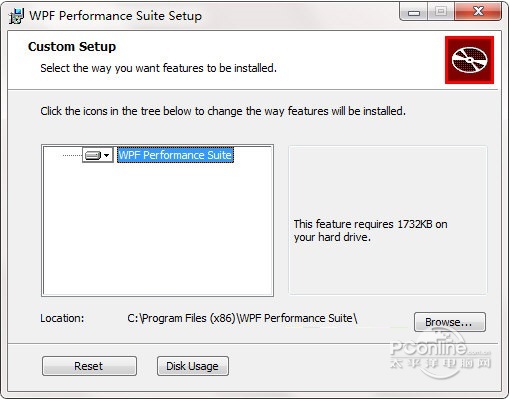Click the PConline watermark logo
Screen dimensions: 510x399
click(x=440, y=353)
